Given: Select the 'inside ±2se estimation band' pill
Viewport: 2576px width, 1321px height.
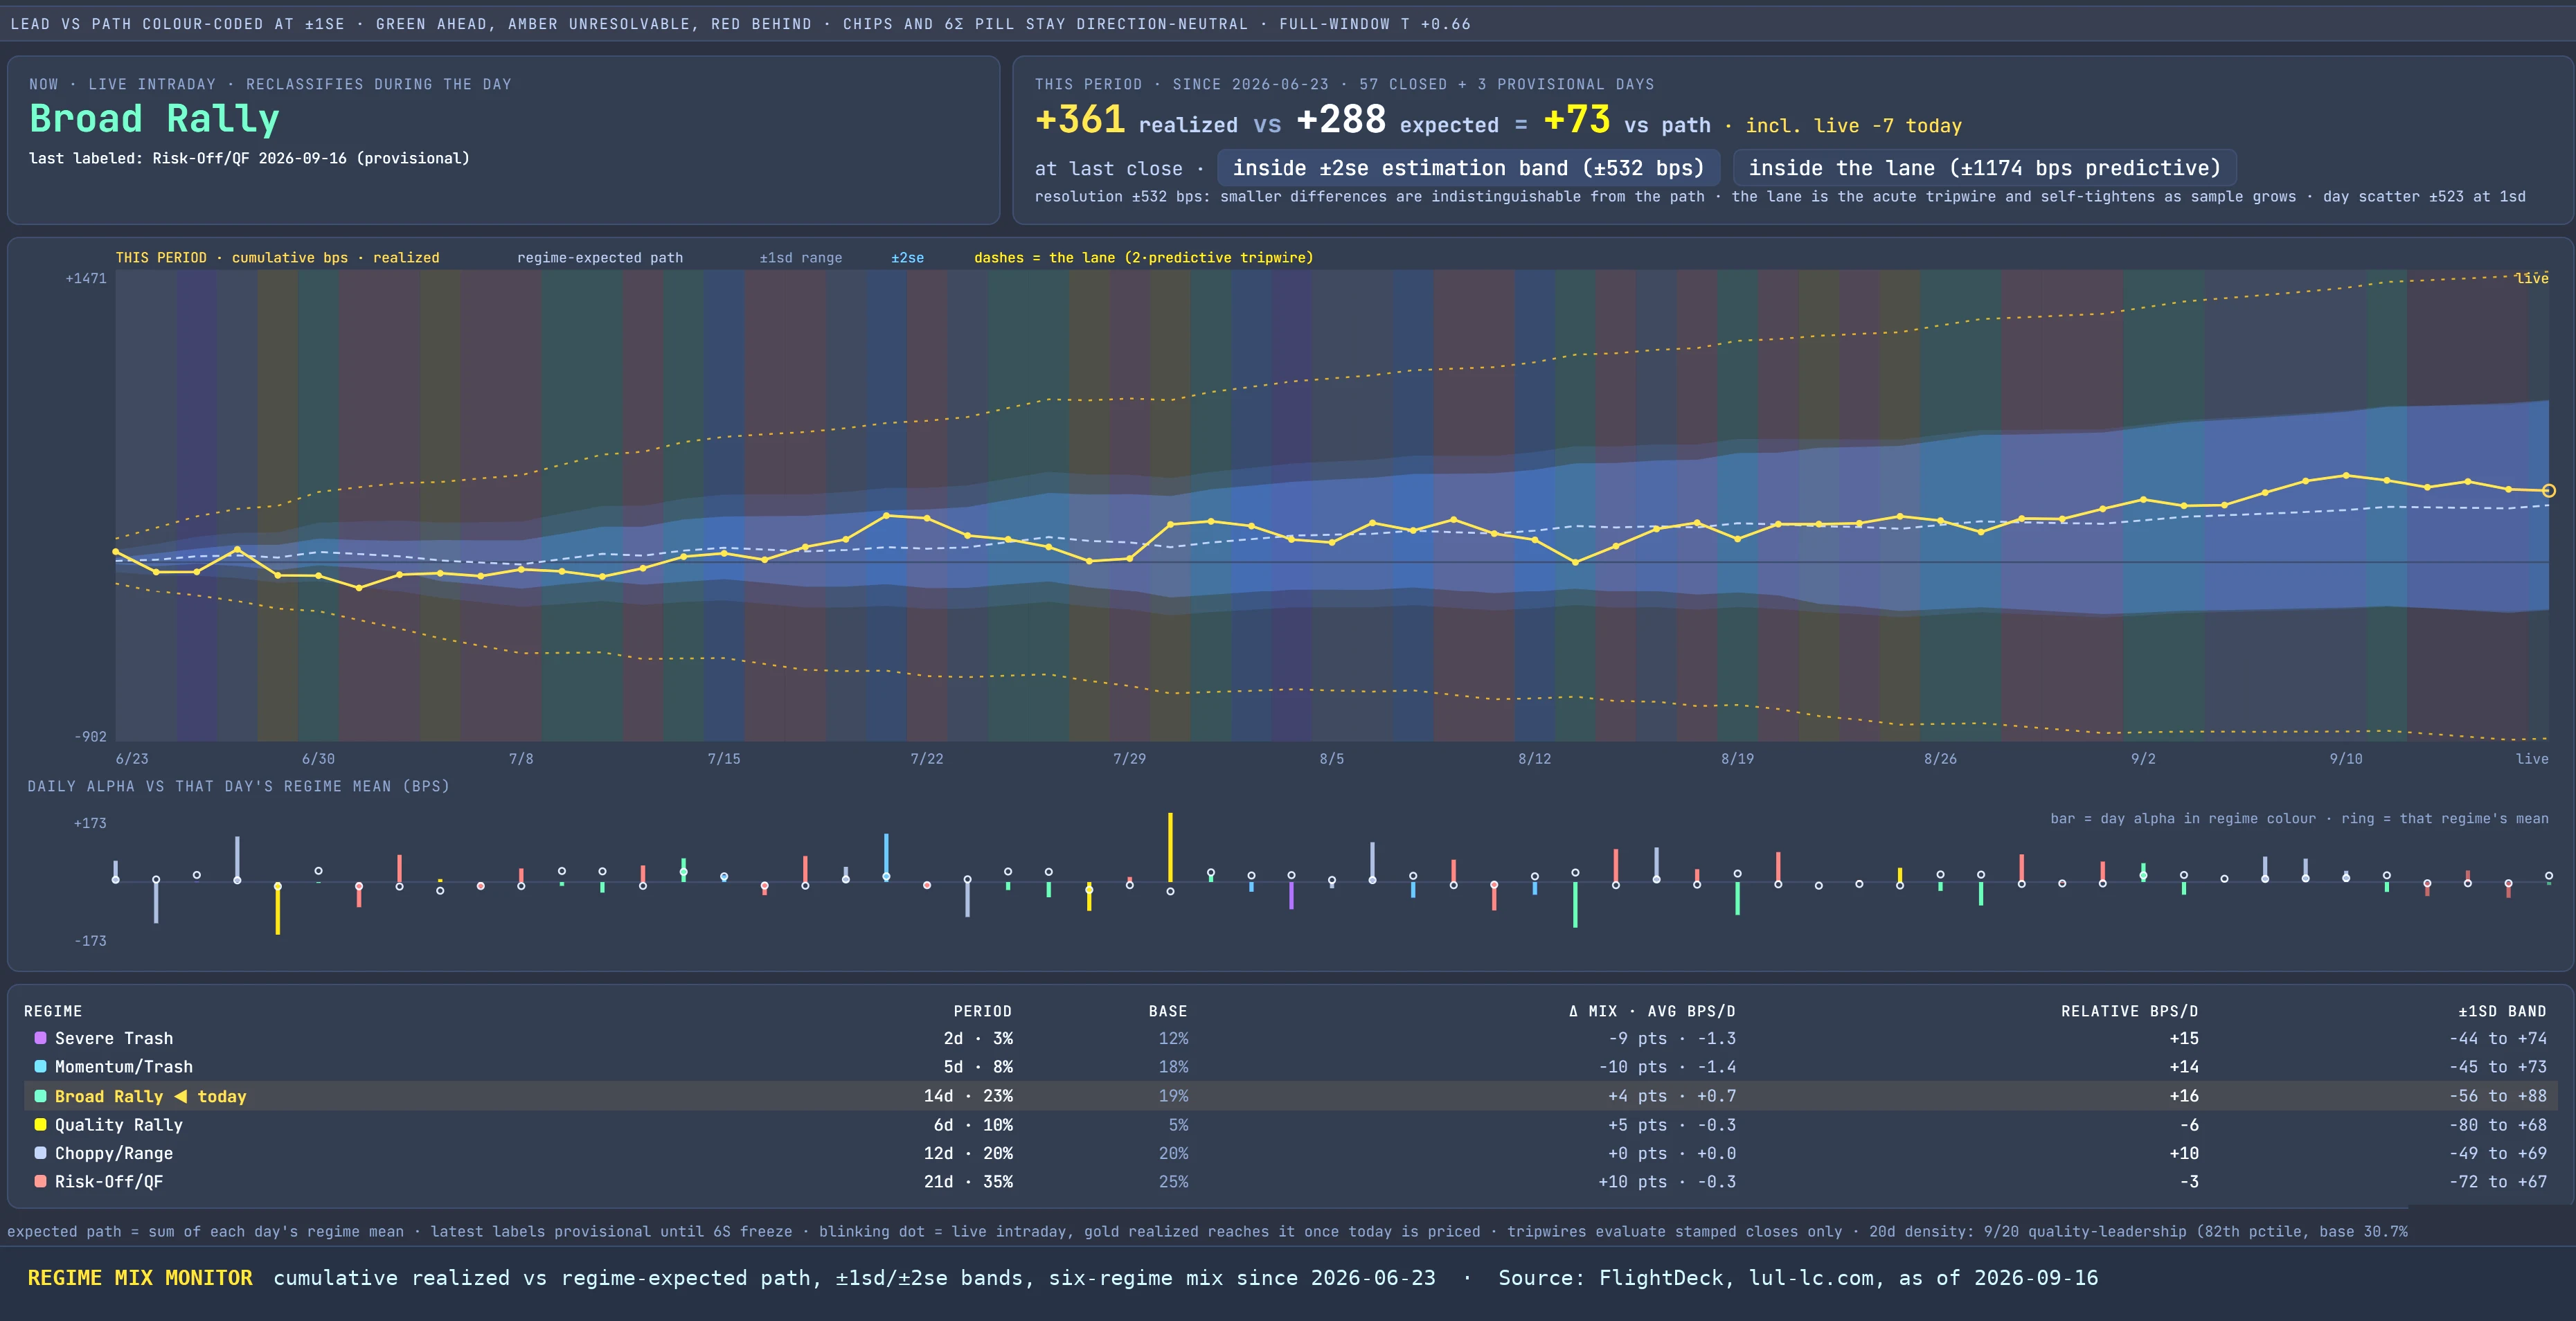Looking at the screenshot, I should [1468, 168].
